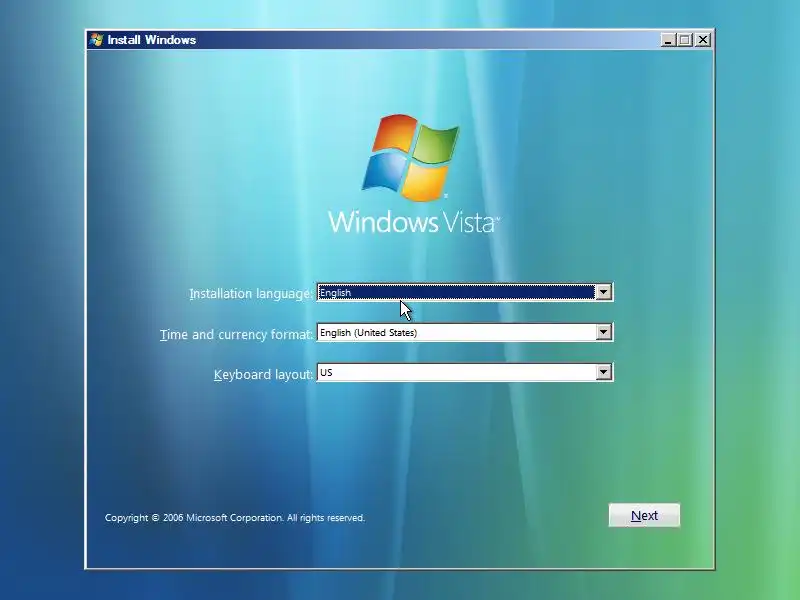Close the Install Windows dialog

tap(703, 40)
